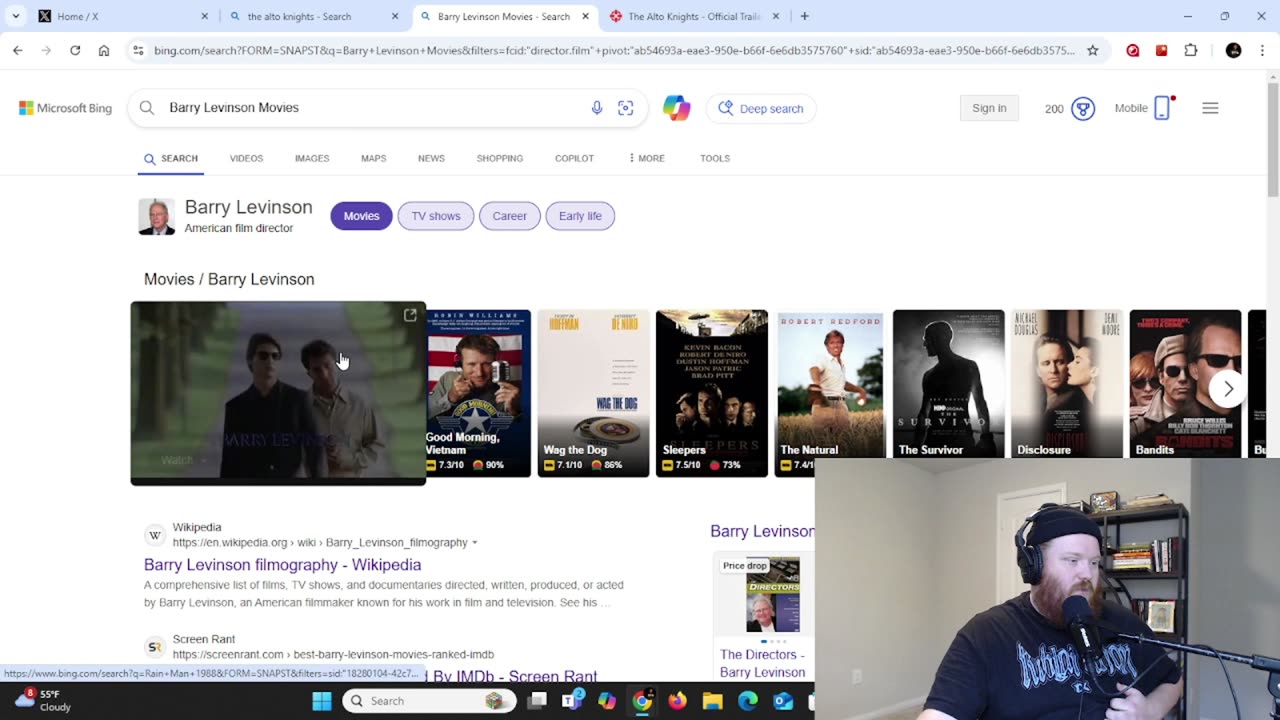Click the browser back arrow
This screenshot has height=720, width=1280.
(18, 50)
